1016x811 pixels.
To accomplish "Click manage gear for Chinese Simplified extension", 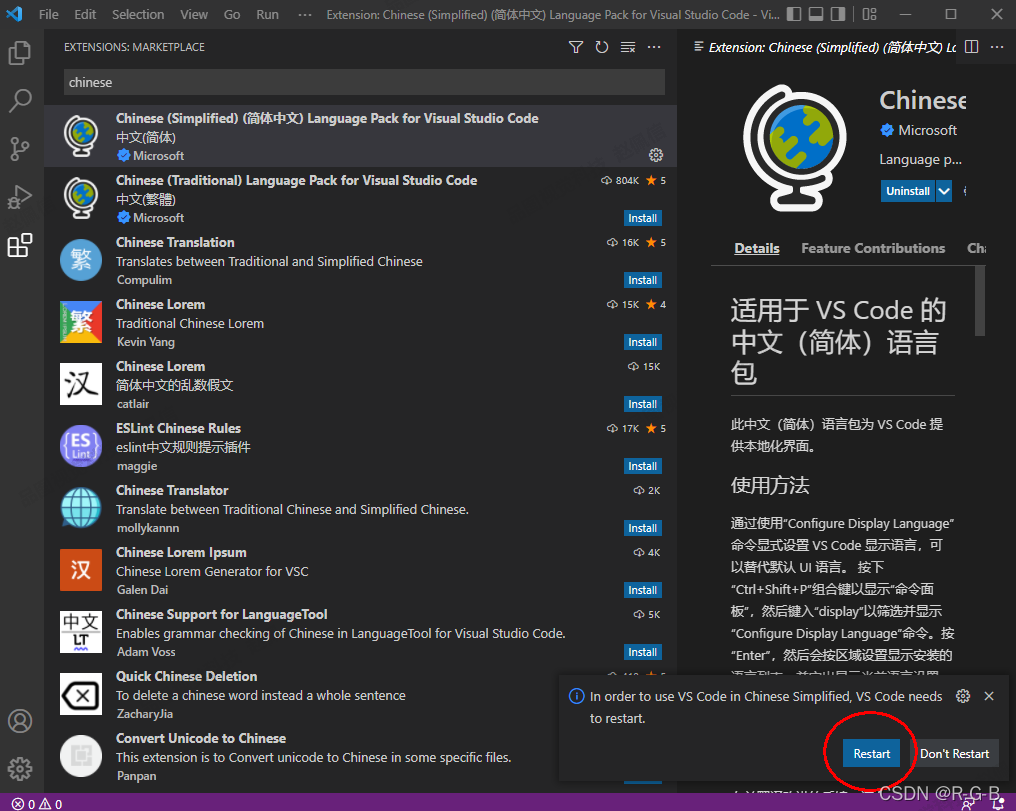I will coord(656,155).
